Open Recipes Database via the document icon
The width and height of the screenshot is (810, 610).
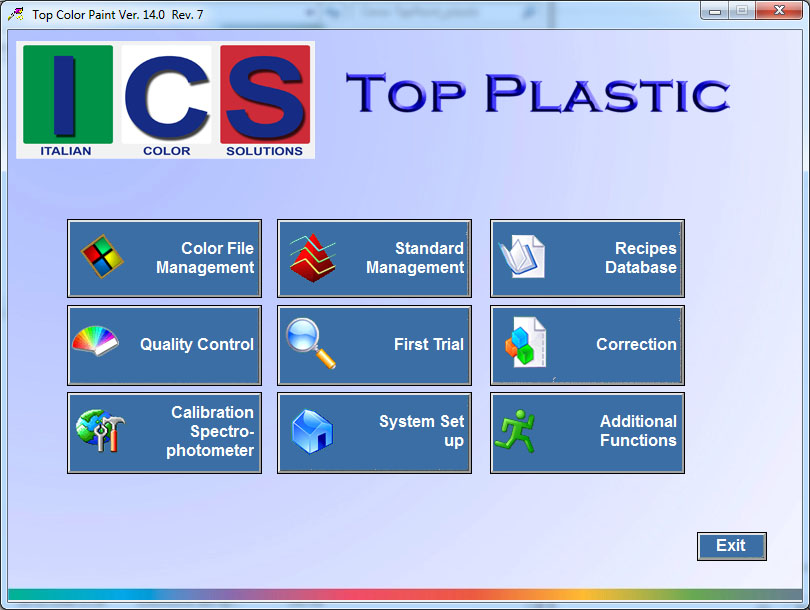pos(522,257)
